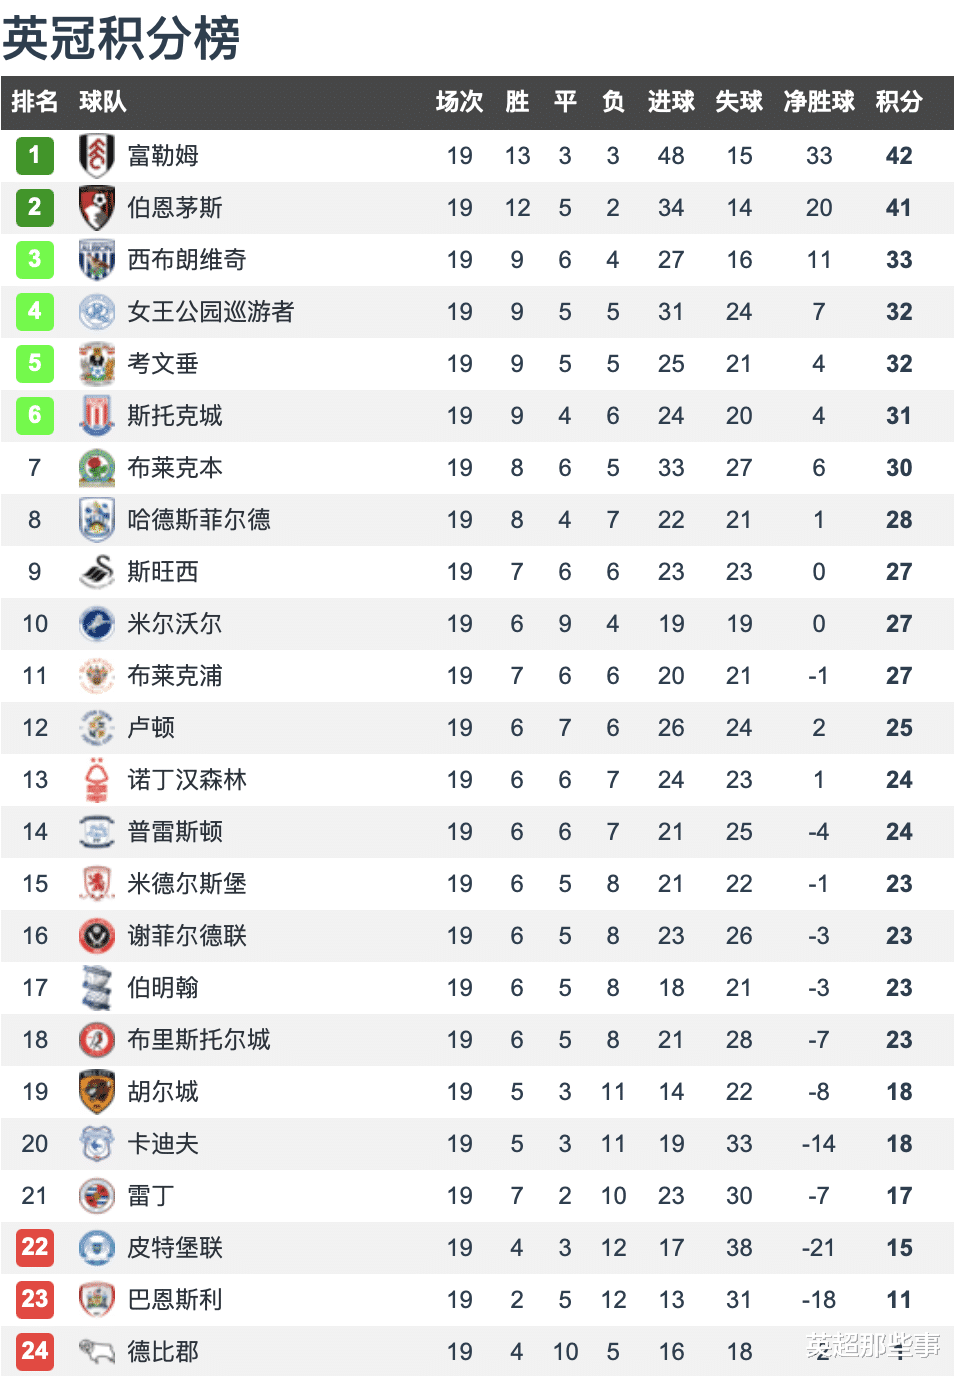Select the West Bromwich Albion crest

coord(96,259)
